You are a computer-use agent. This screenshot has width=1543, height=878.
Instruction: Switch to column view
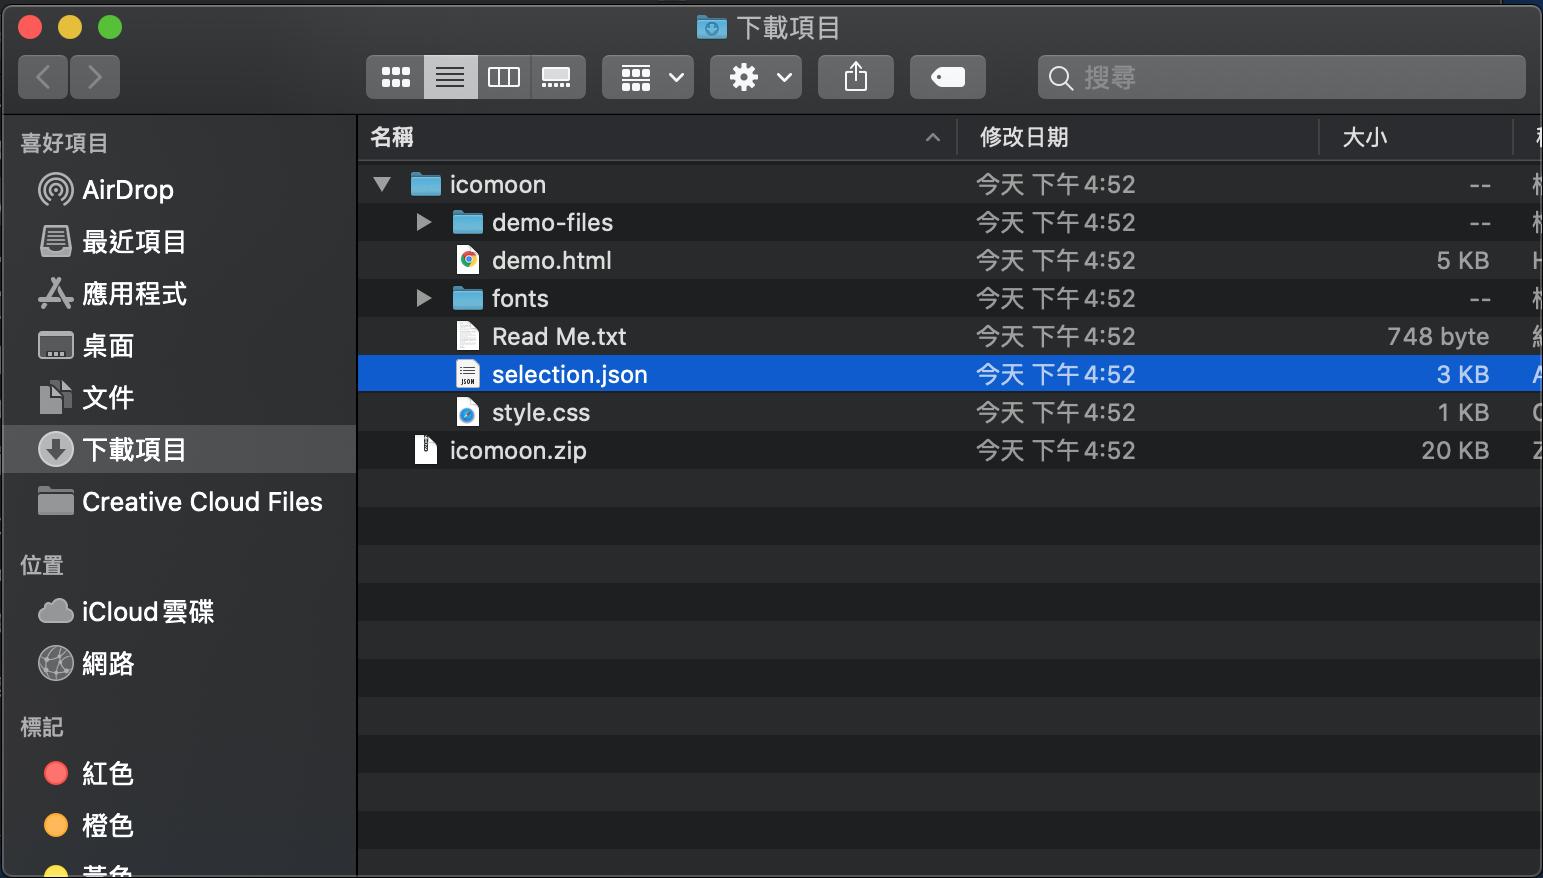tap(504, 77)
